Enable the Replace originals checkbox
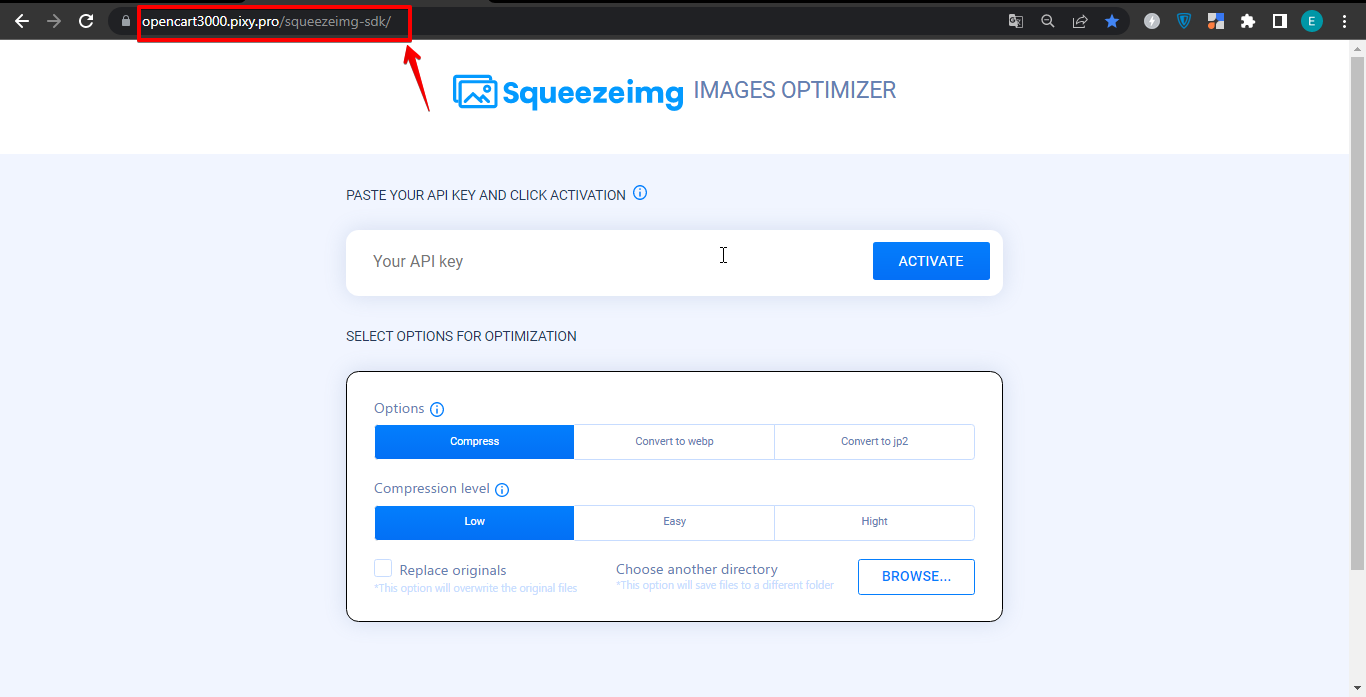The width and height of the screenshot is (1366, 697). [x=383, y=569]
